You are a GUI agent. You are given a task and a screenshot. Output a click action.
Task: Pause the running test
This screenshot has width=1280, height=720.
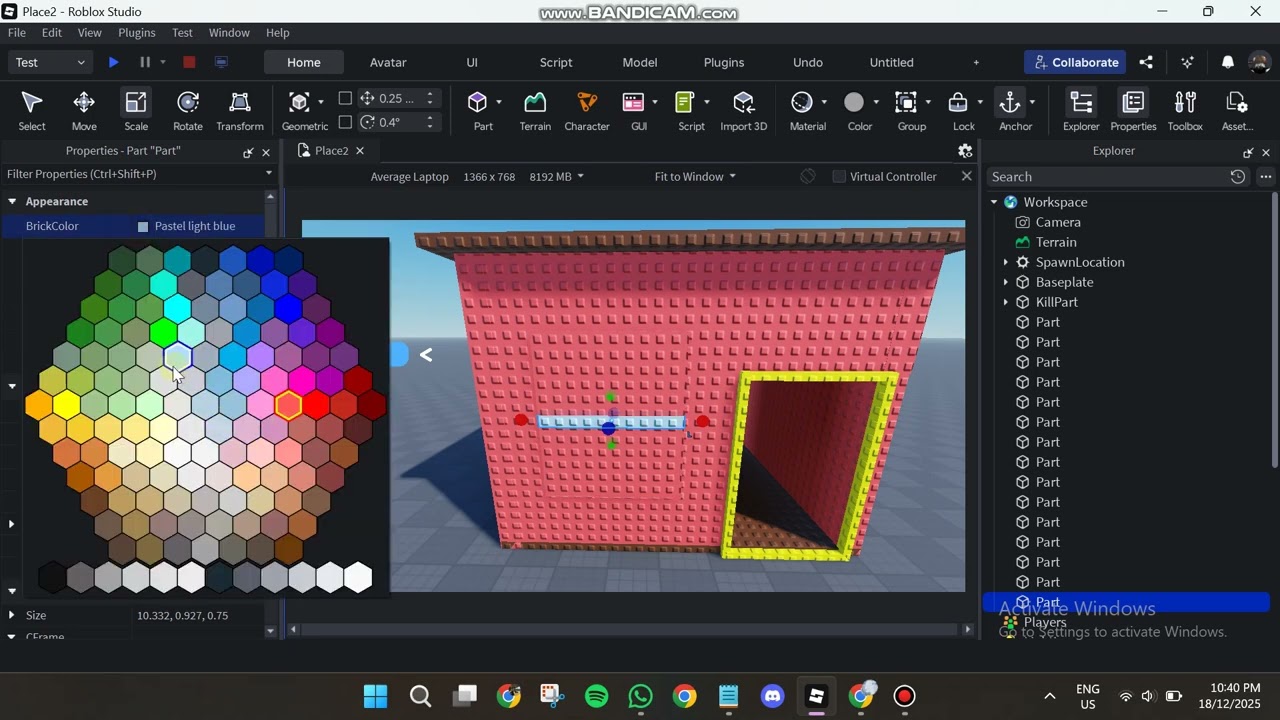(145, 62)
